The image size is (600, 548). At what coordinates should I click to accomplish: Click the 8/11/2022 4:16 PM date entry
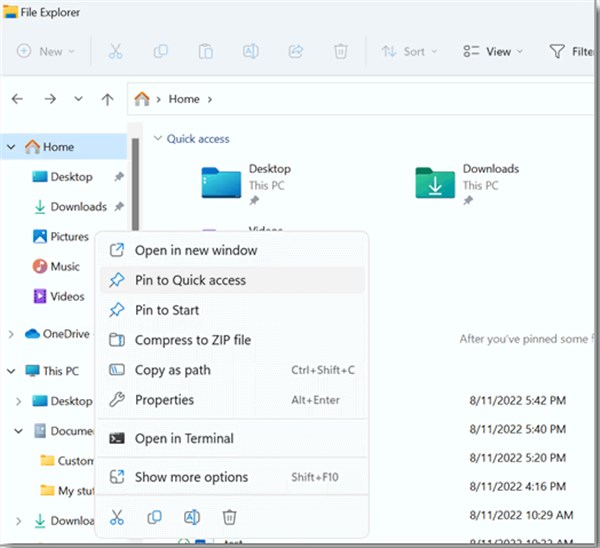click(x=517, y=486)
